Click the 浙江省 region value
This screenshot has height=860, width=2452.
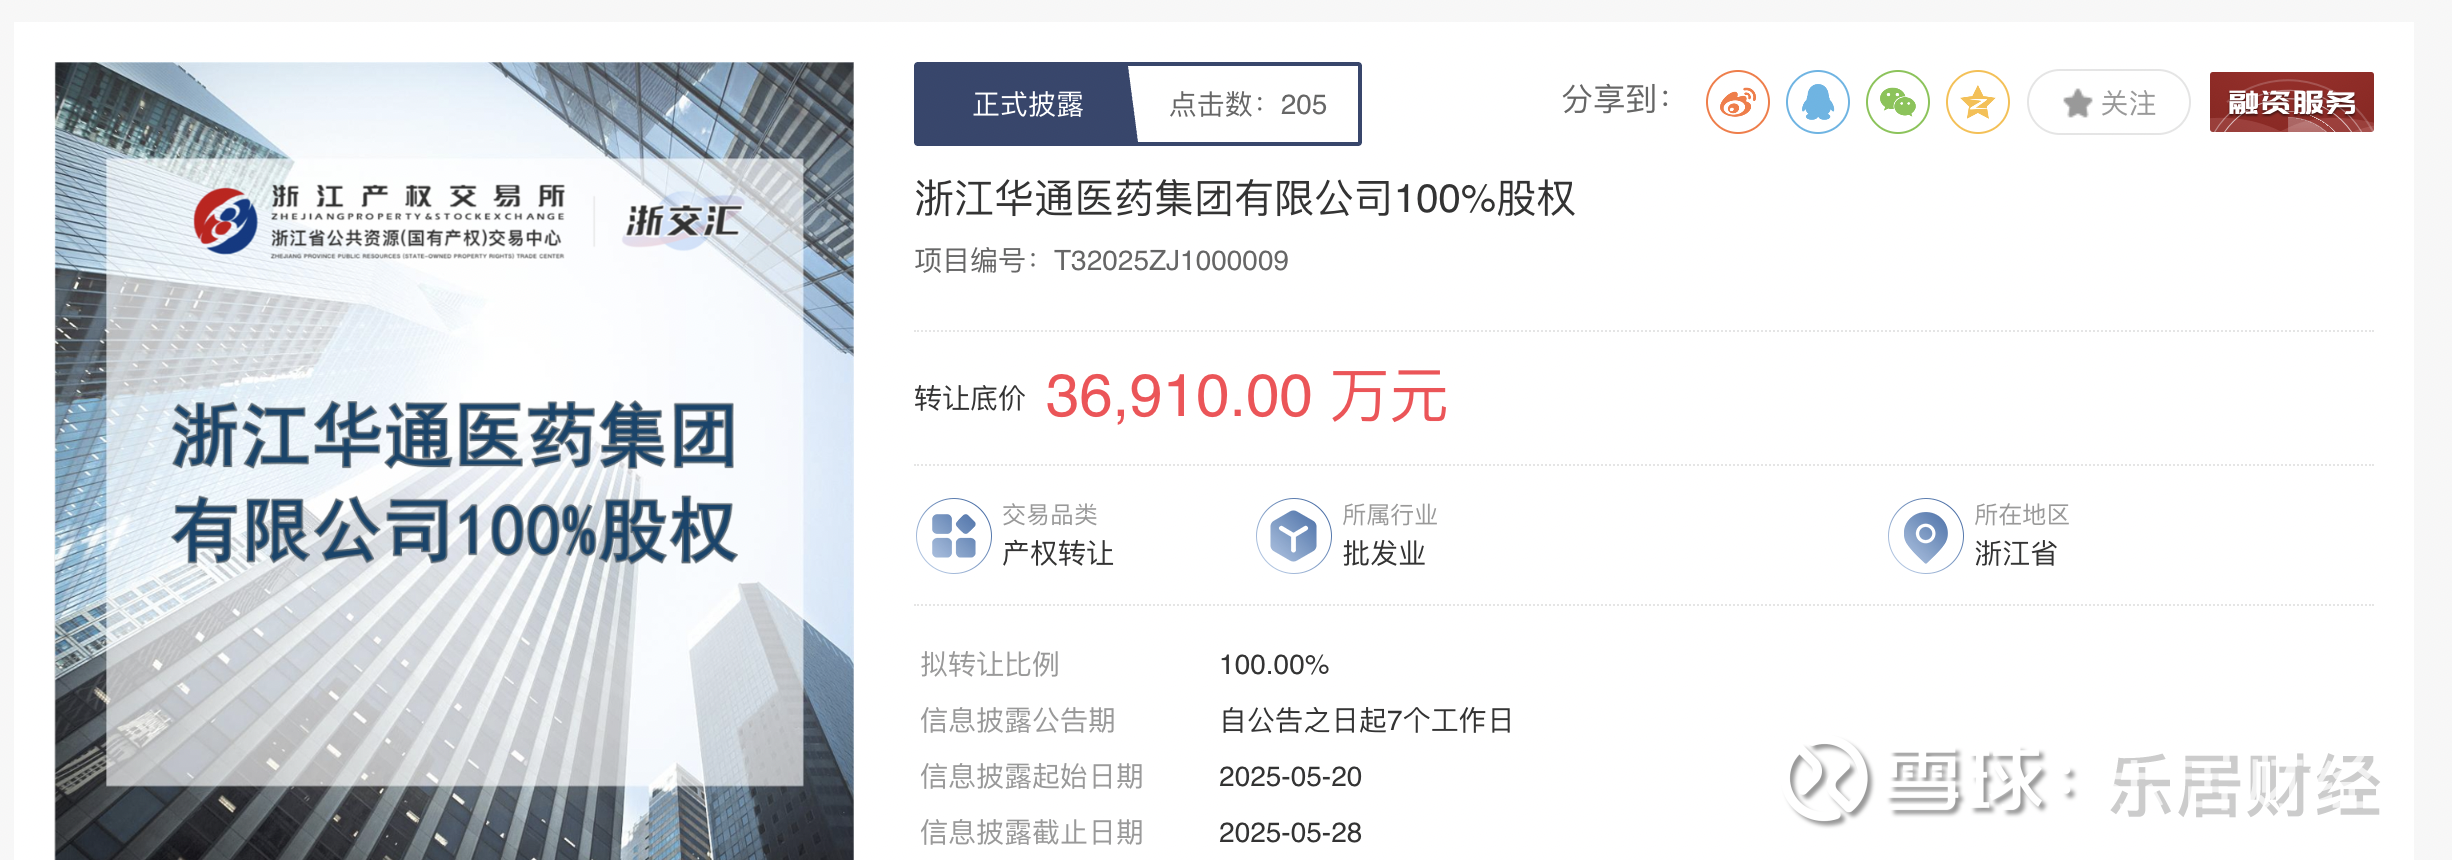click(2016, 553)
